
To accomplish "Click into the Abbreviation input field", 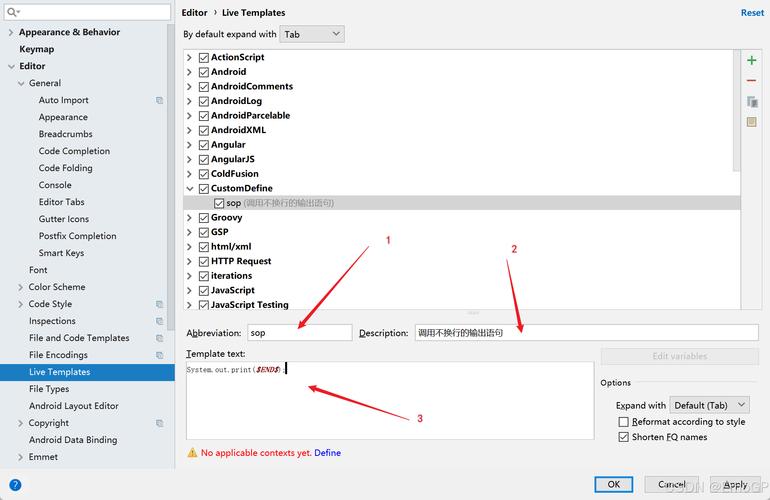I will click(299, 333).
